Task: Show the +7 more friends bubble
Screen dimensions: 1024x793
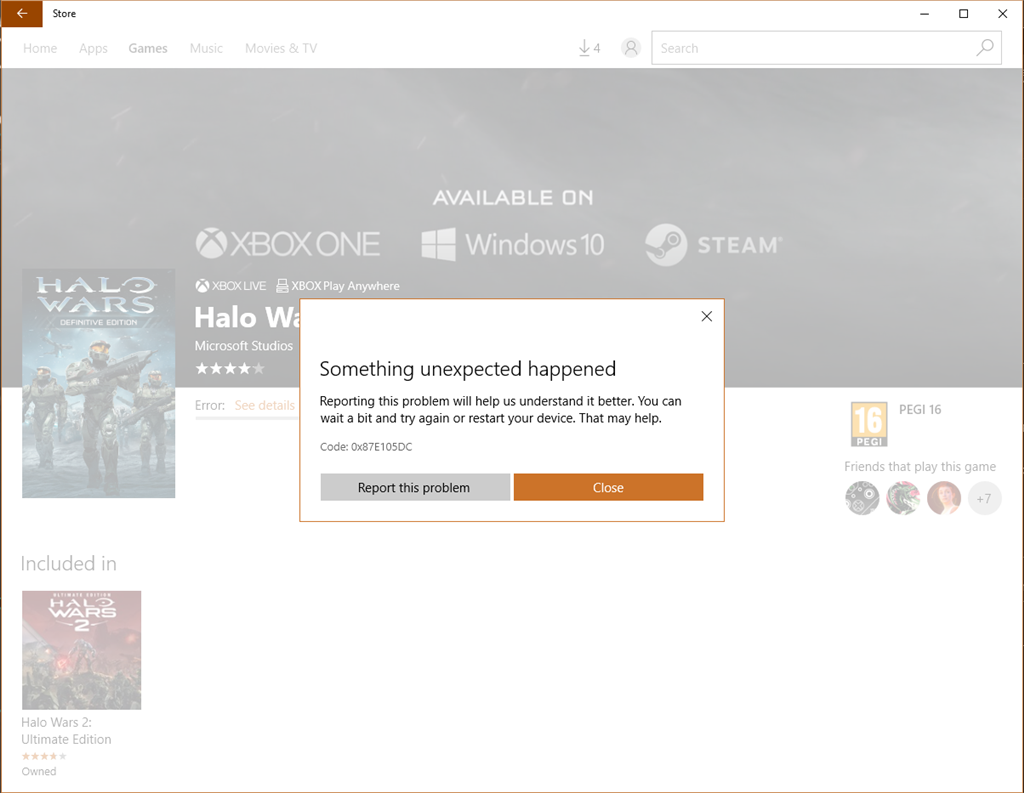Action: coord(984,499)
